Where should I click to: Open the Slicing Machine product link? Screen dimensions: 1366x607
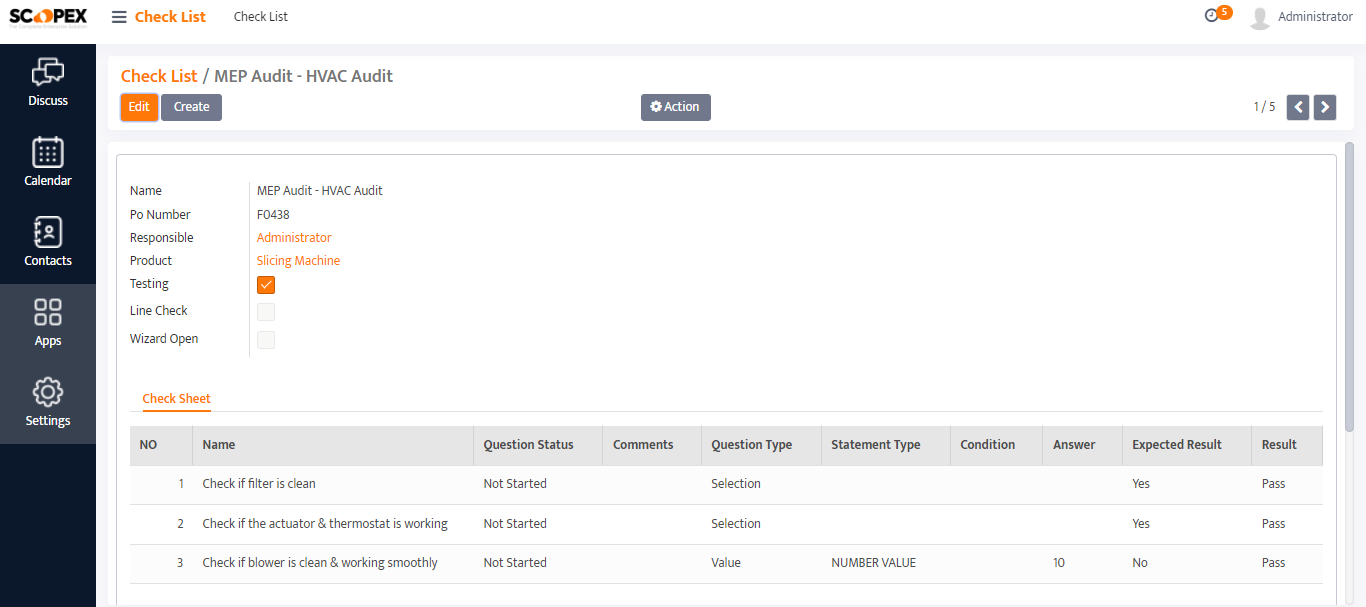click(x=298, y=261)
